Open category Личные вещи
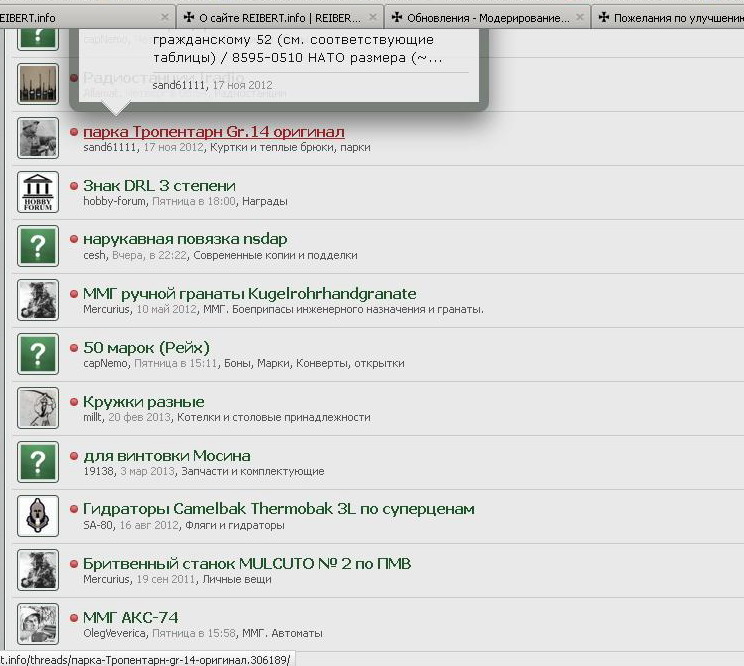The image size is (744, 666). coord(237,580)
